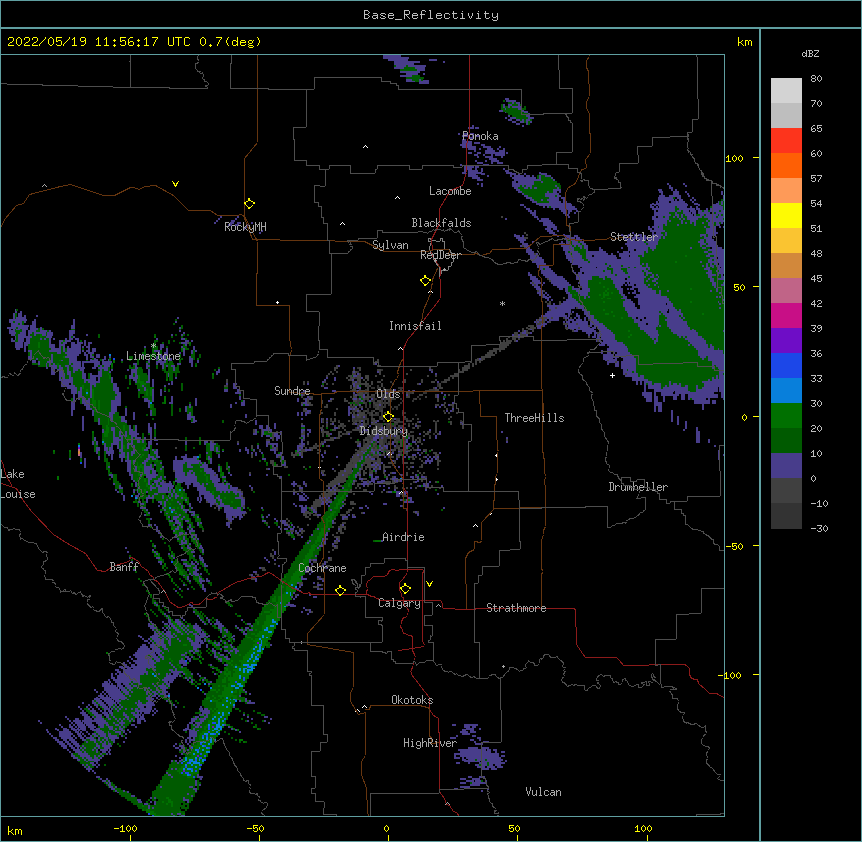This screenshot has height=842, width=862.
Task: Click the Didsbury town label
Action: (384, 431)
